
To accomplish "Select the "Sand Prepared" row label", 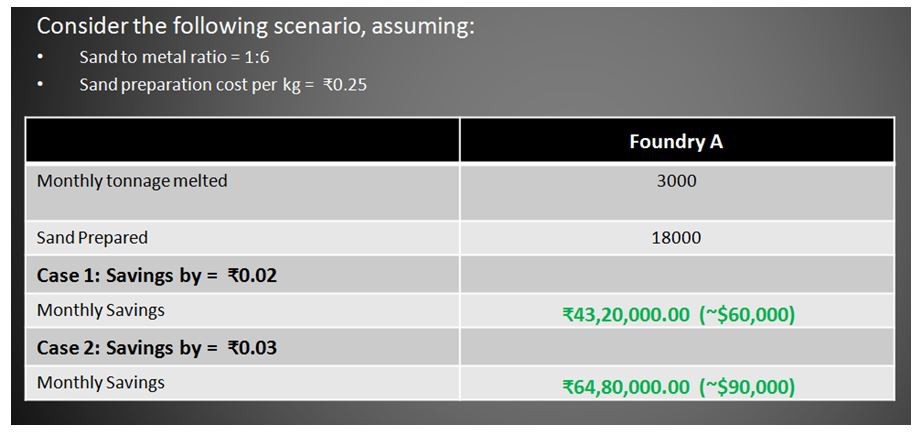I will pos(92,238).
